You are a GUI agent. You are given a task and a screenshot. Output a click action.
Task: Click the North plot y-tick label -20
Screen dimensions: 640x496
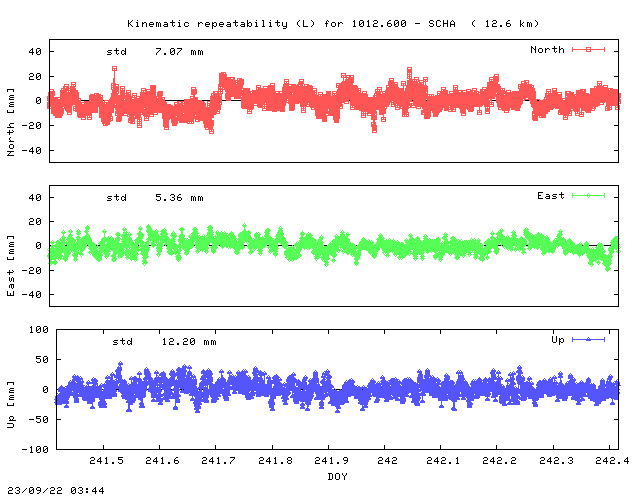(x=31, y=126)
